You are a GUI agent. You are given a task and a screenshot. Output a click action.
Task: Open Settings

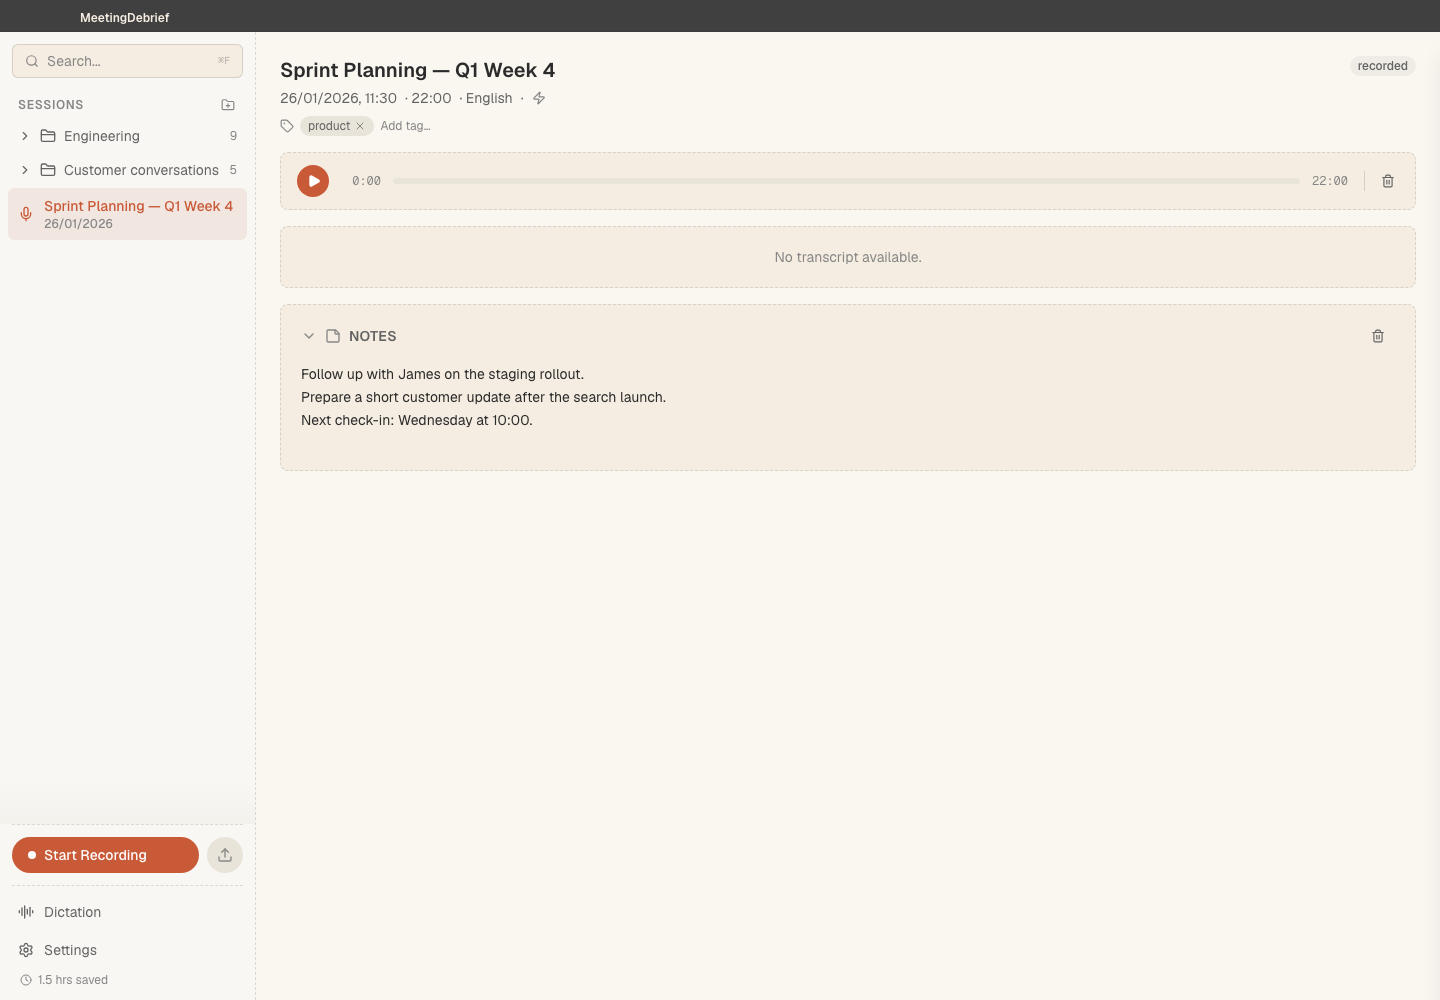[x=127, y=950]
